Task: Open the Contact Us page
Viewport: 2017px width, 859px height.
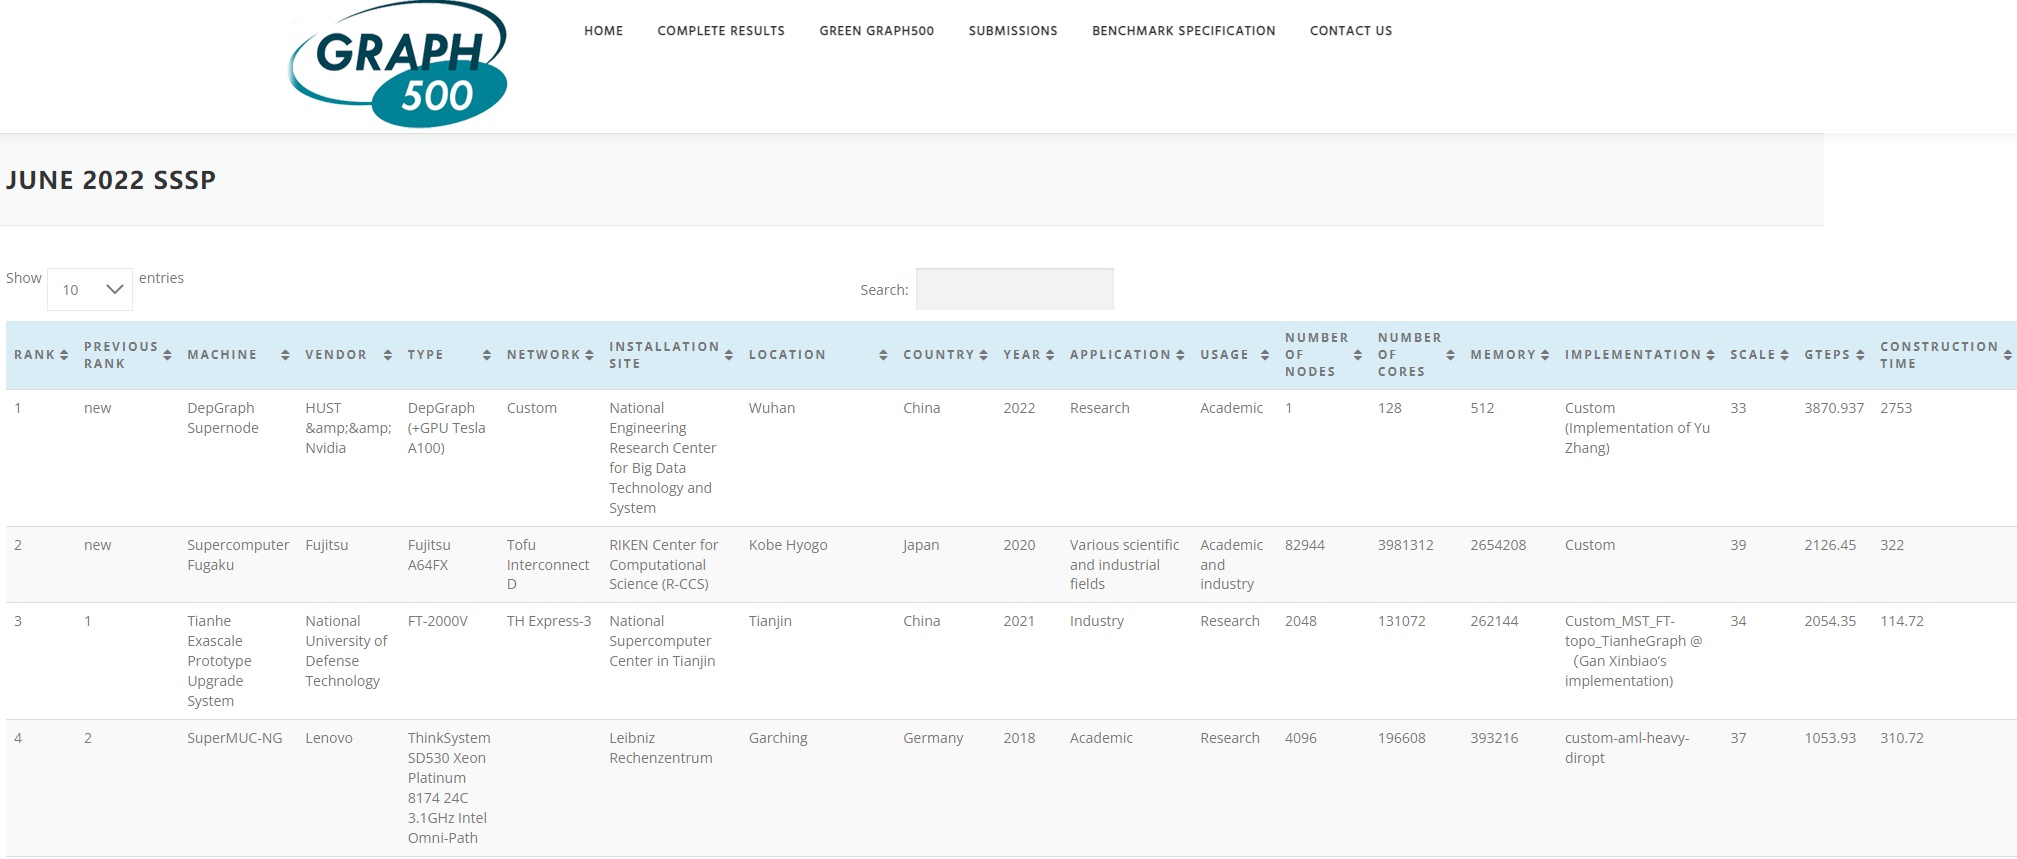Action: point(1350,31)
